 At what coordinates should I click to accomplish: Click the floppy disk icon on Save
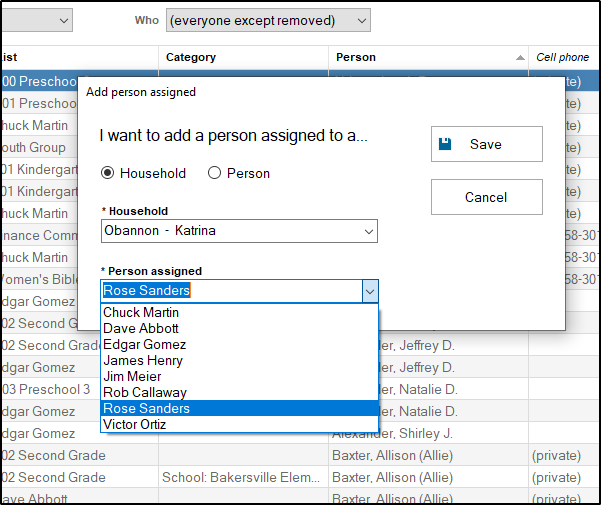(x=446, y=144)
